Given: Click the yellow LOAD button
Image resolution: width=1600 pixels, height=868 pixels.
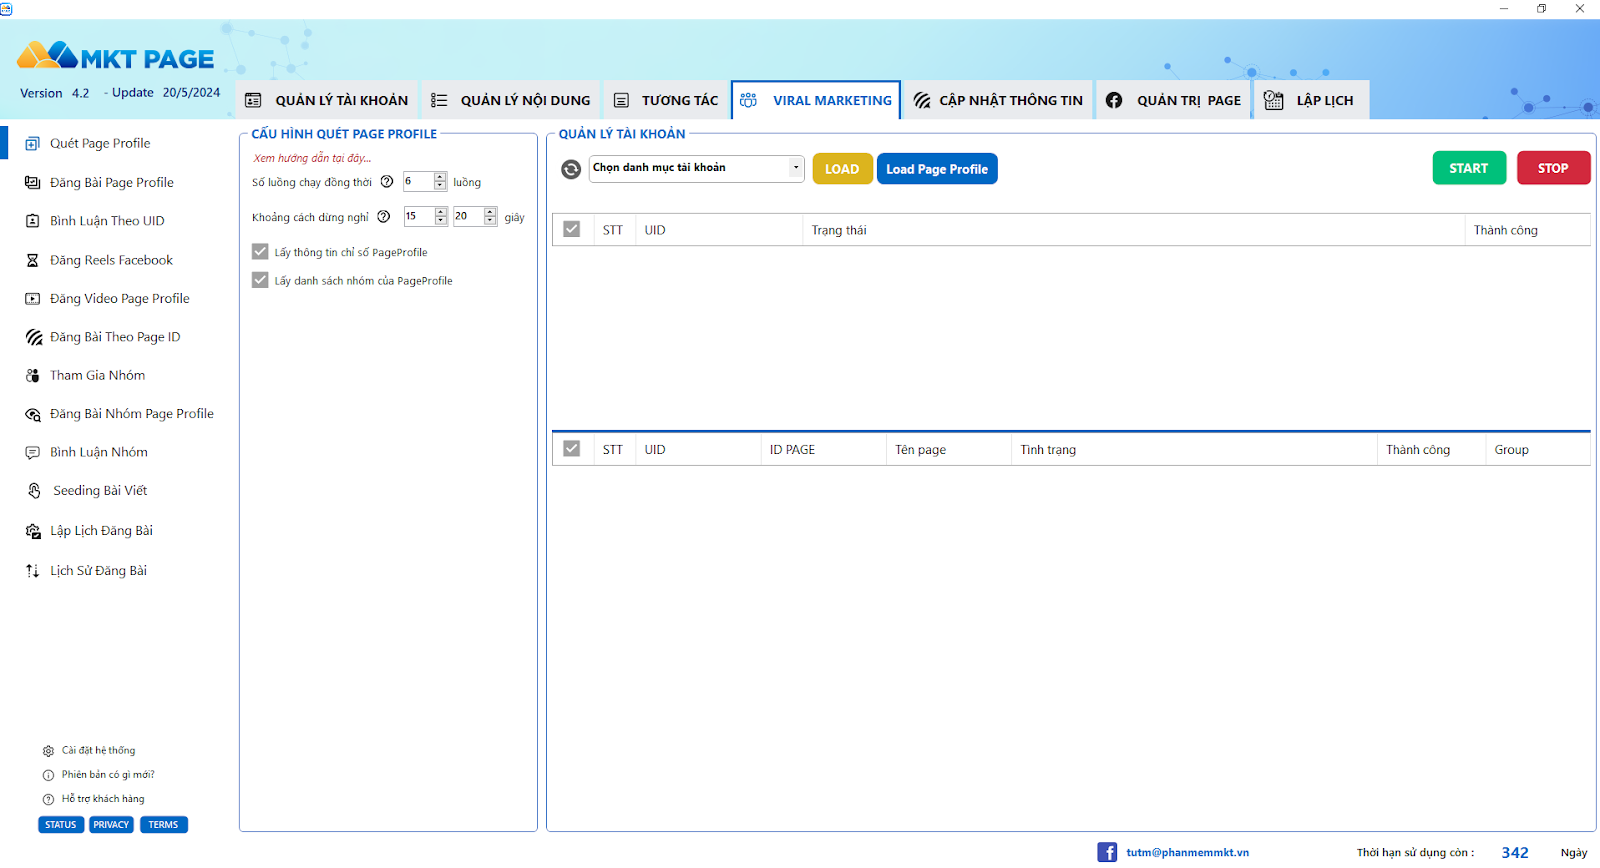Looking at the screenshot, I should (x=842, y=169).
